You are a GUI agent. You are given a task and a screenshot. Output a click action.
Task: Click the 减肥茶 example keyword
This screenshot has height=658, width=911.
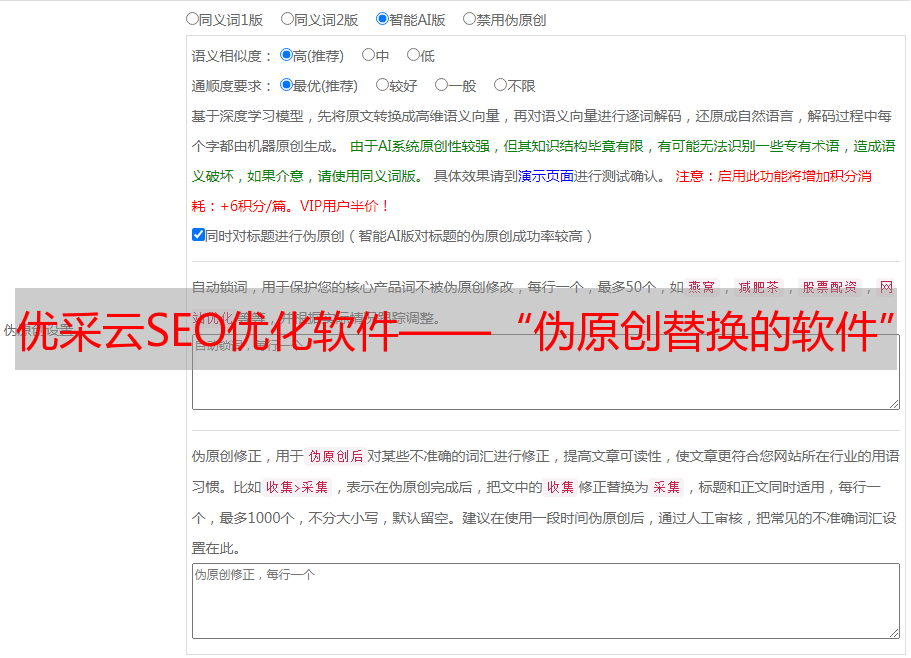tap(758, 287)
